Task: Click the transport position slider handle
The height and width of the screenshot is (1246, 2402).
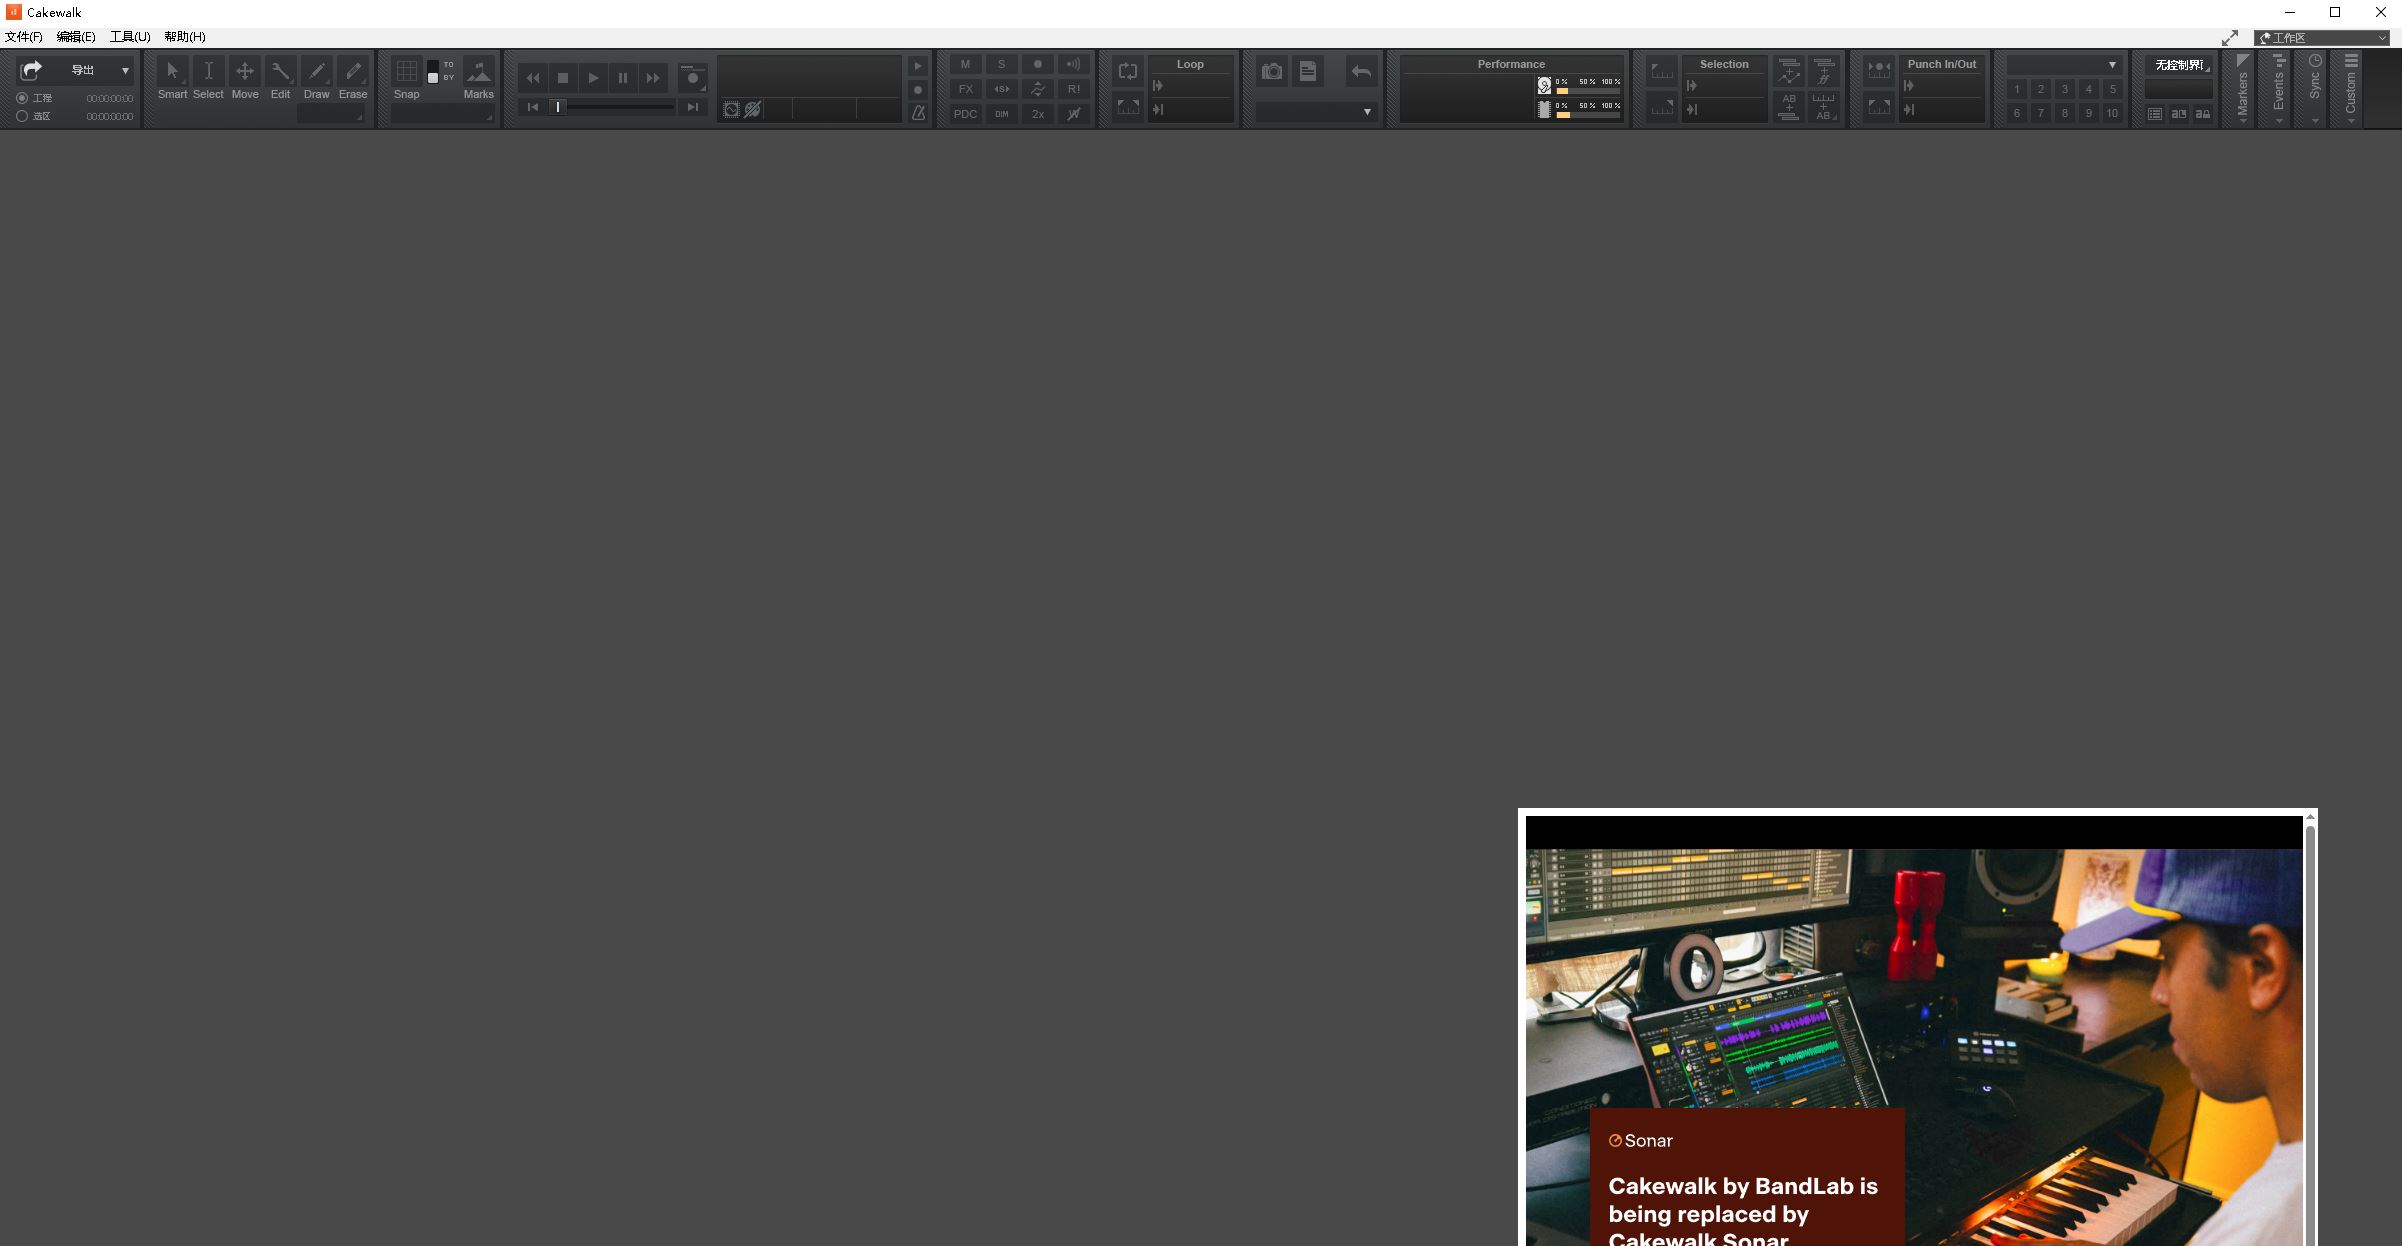Action: point(558,107)
